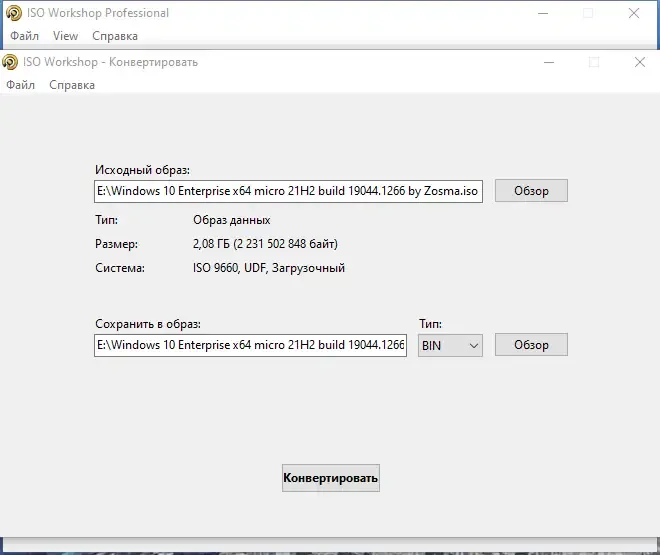
Task: Click ISO 9660, UDF, Загрузочный text
Action: (x=269, y=268)
